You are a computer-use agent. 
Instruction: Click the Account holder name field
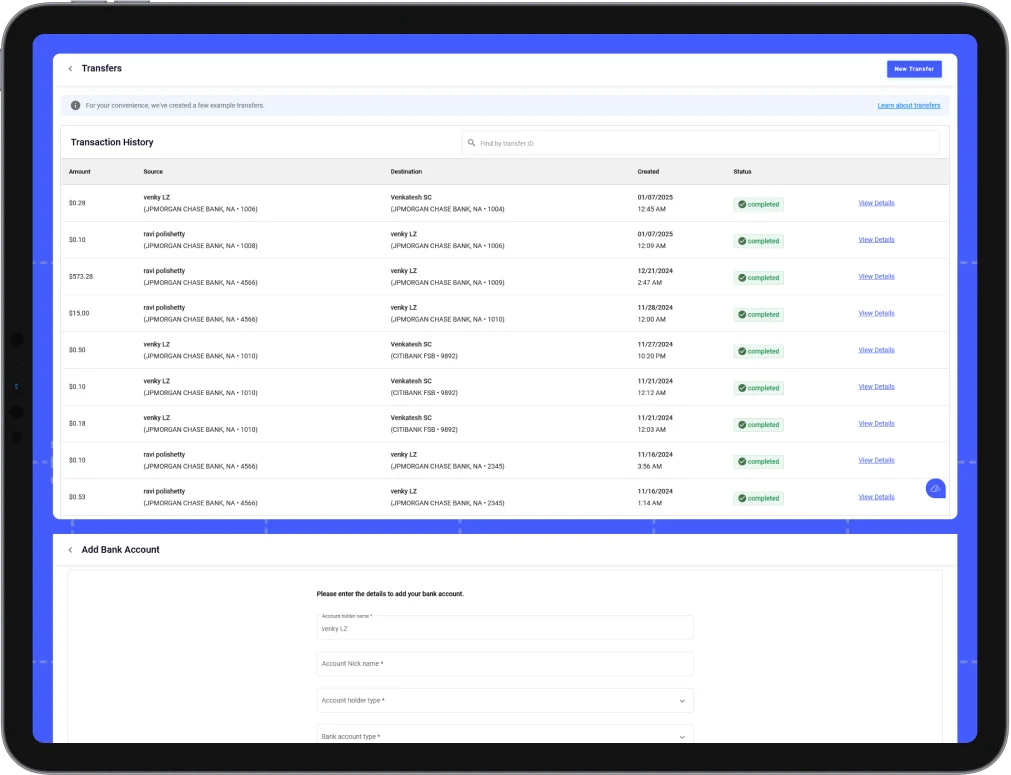coord(505,627)
